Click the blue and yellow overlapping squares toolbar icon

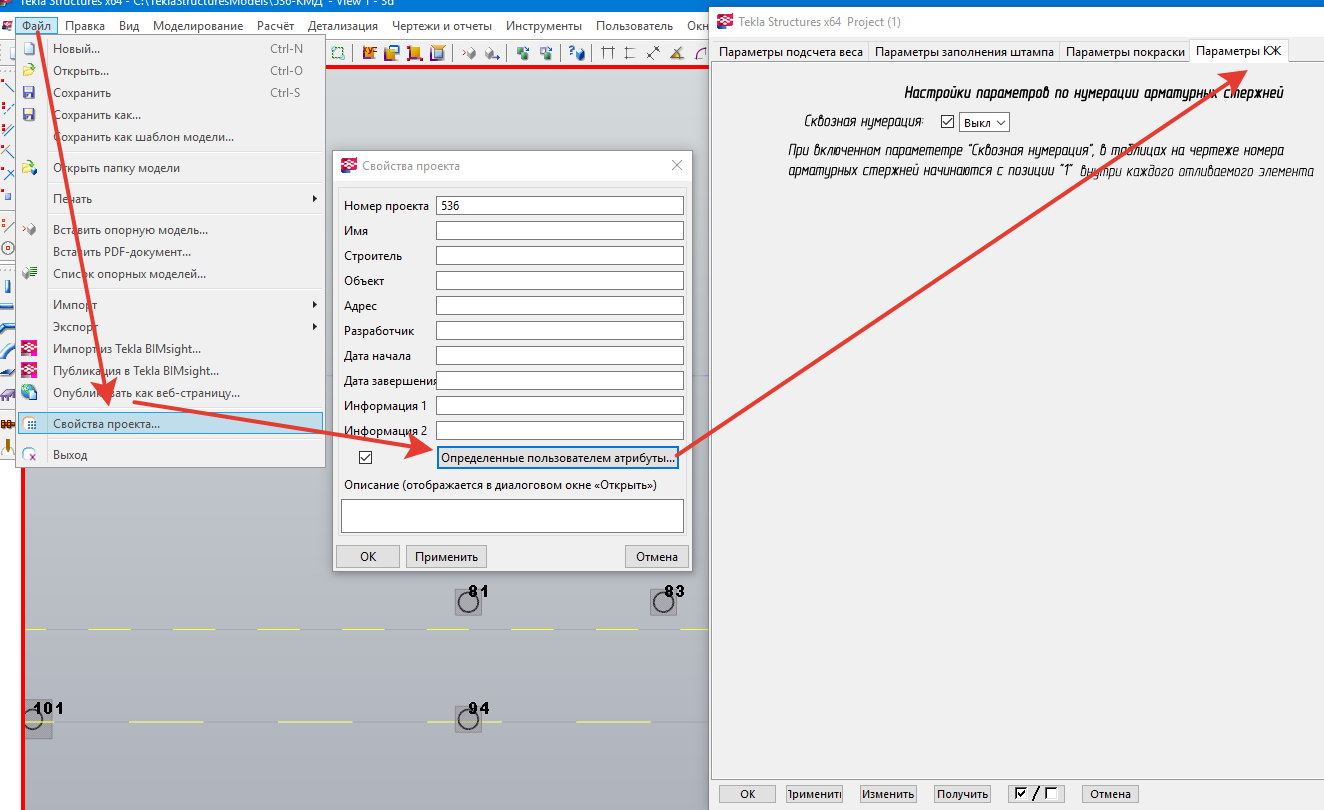[392, 53]
